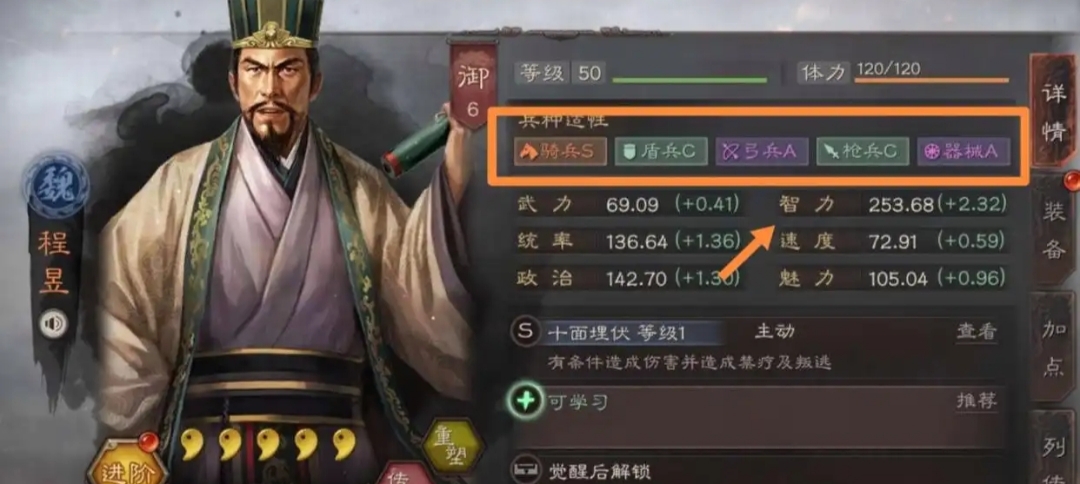Viewport: 1080px width, 484px height.
Task: Open the 列传 biography tab
Action: coord(1055,447)
